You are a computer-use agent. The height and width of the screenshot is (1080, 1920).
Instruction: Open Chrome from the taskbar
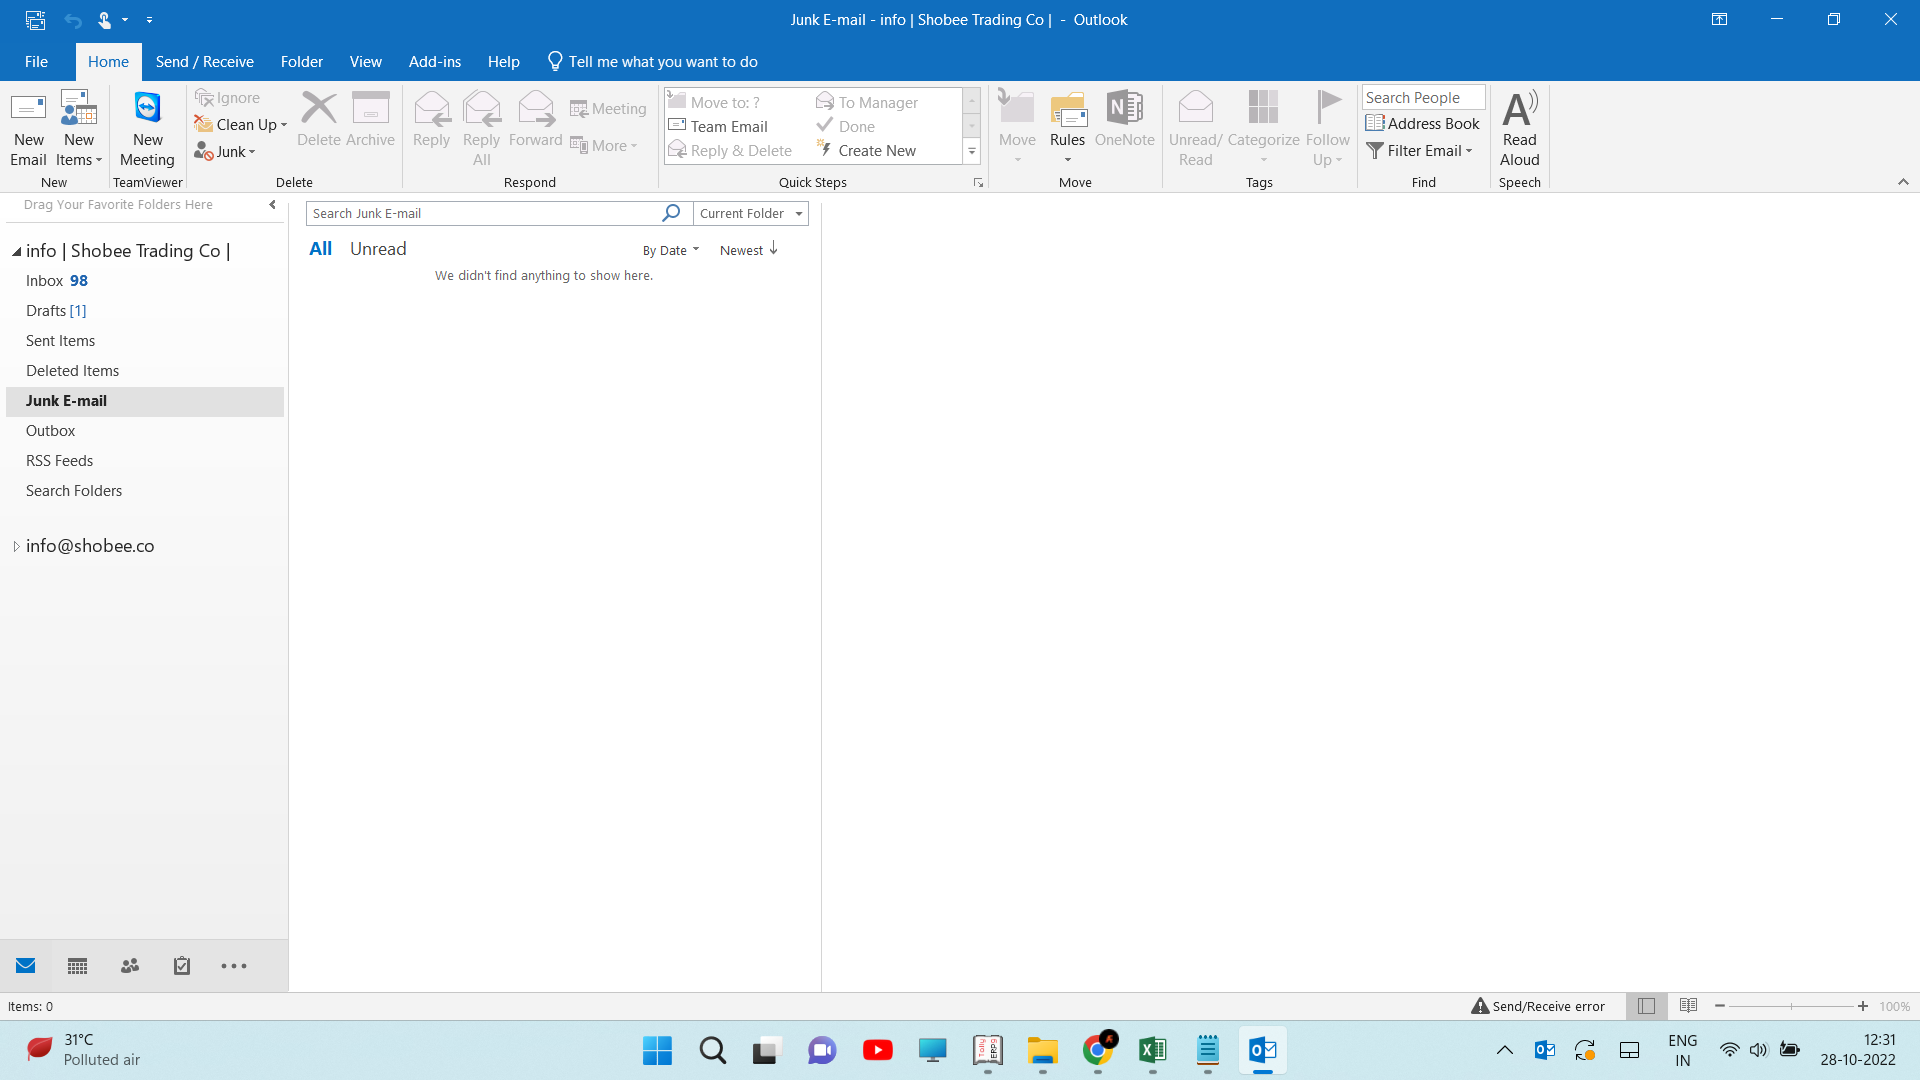(1097, 1050)
